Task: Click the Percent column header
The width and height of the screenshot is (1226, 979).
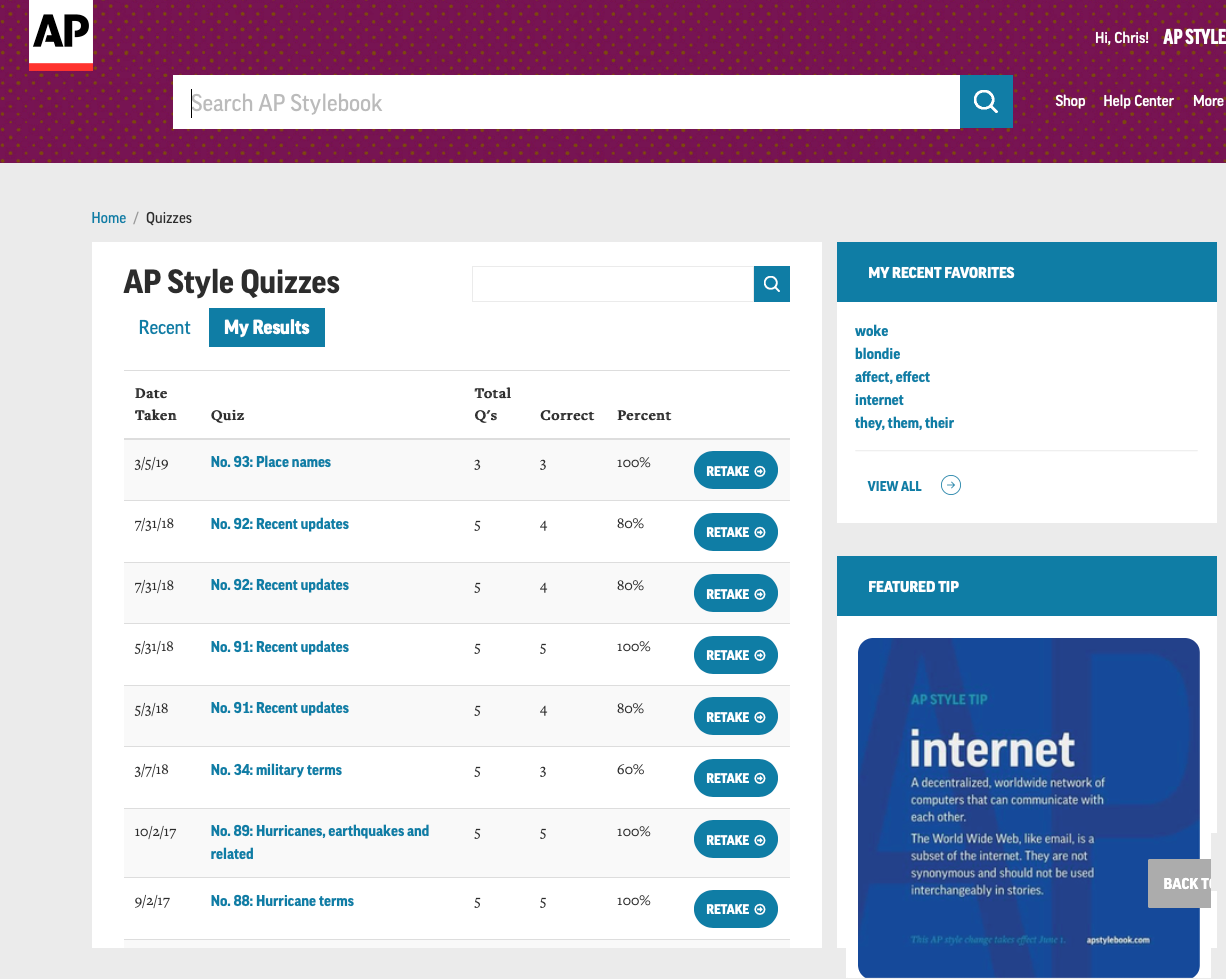Action: pos(644,415)
